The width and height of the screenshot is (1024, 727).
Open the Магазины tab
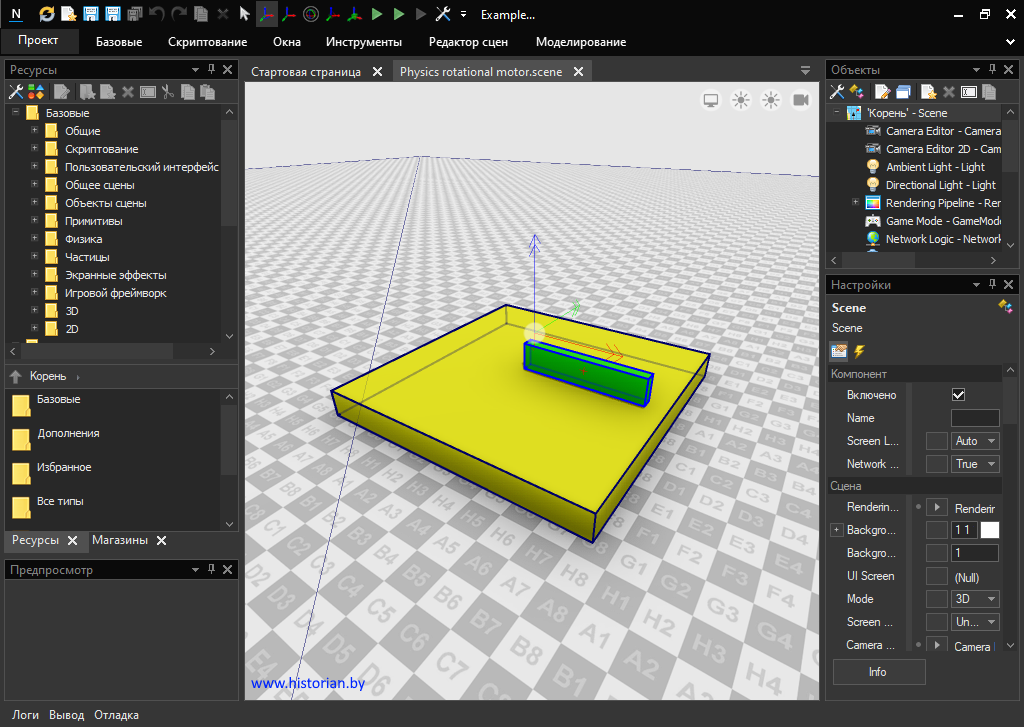[119, 540]
